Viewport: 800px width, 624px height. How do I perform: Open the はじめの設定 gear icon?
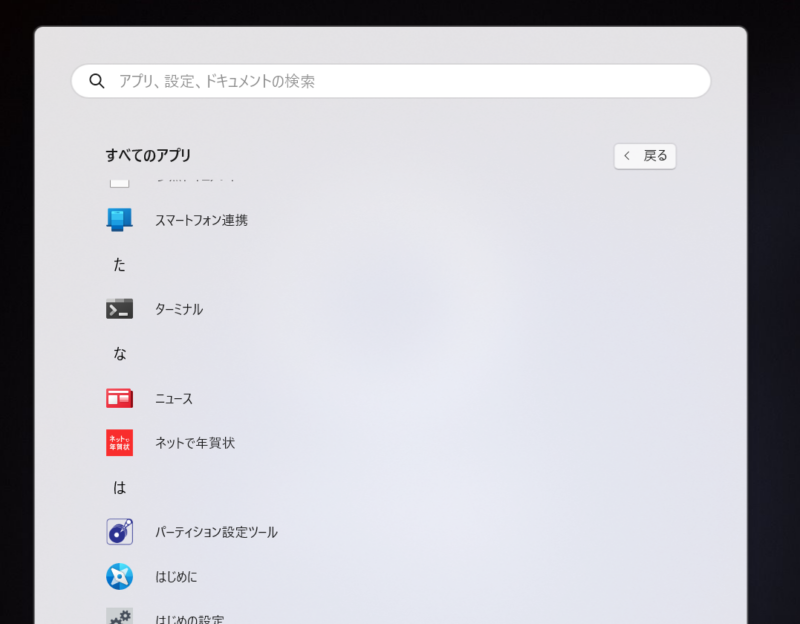[x=119, y=616]
